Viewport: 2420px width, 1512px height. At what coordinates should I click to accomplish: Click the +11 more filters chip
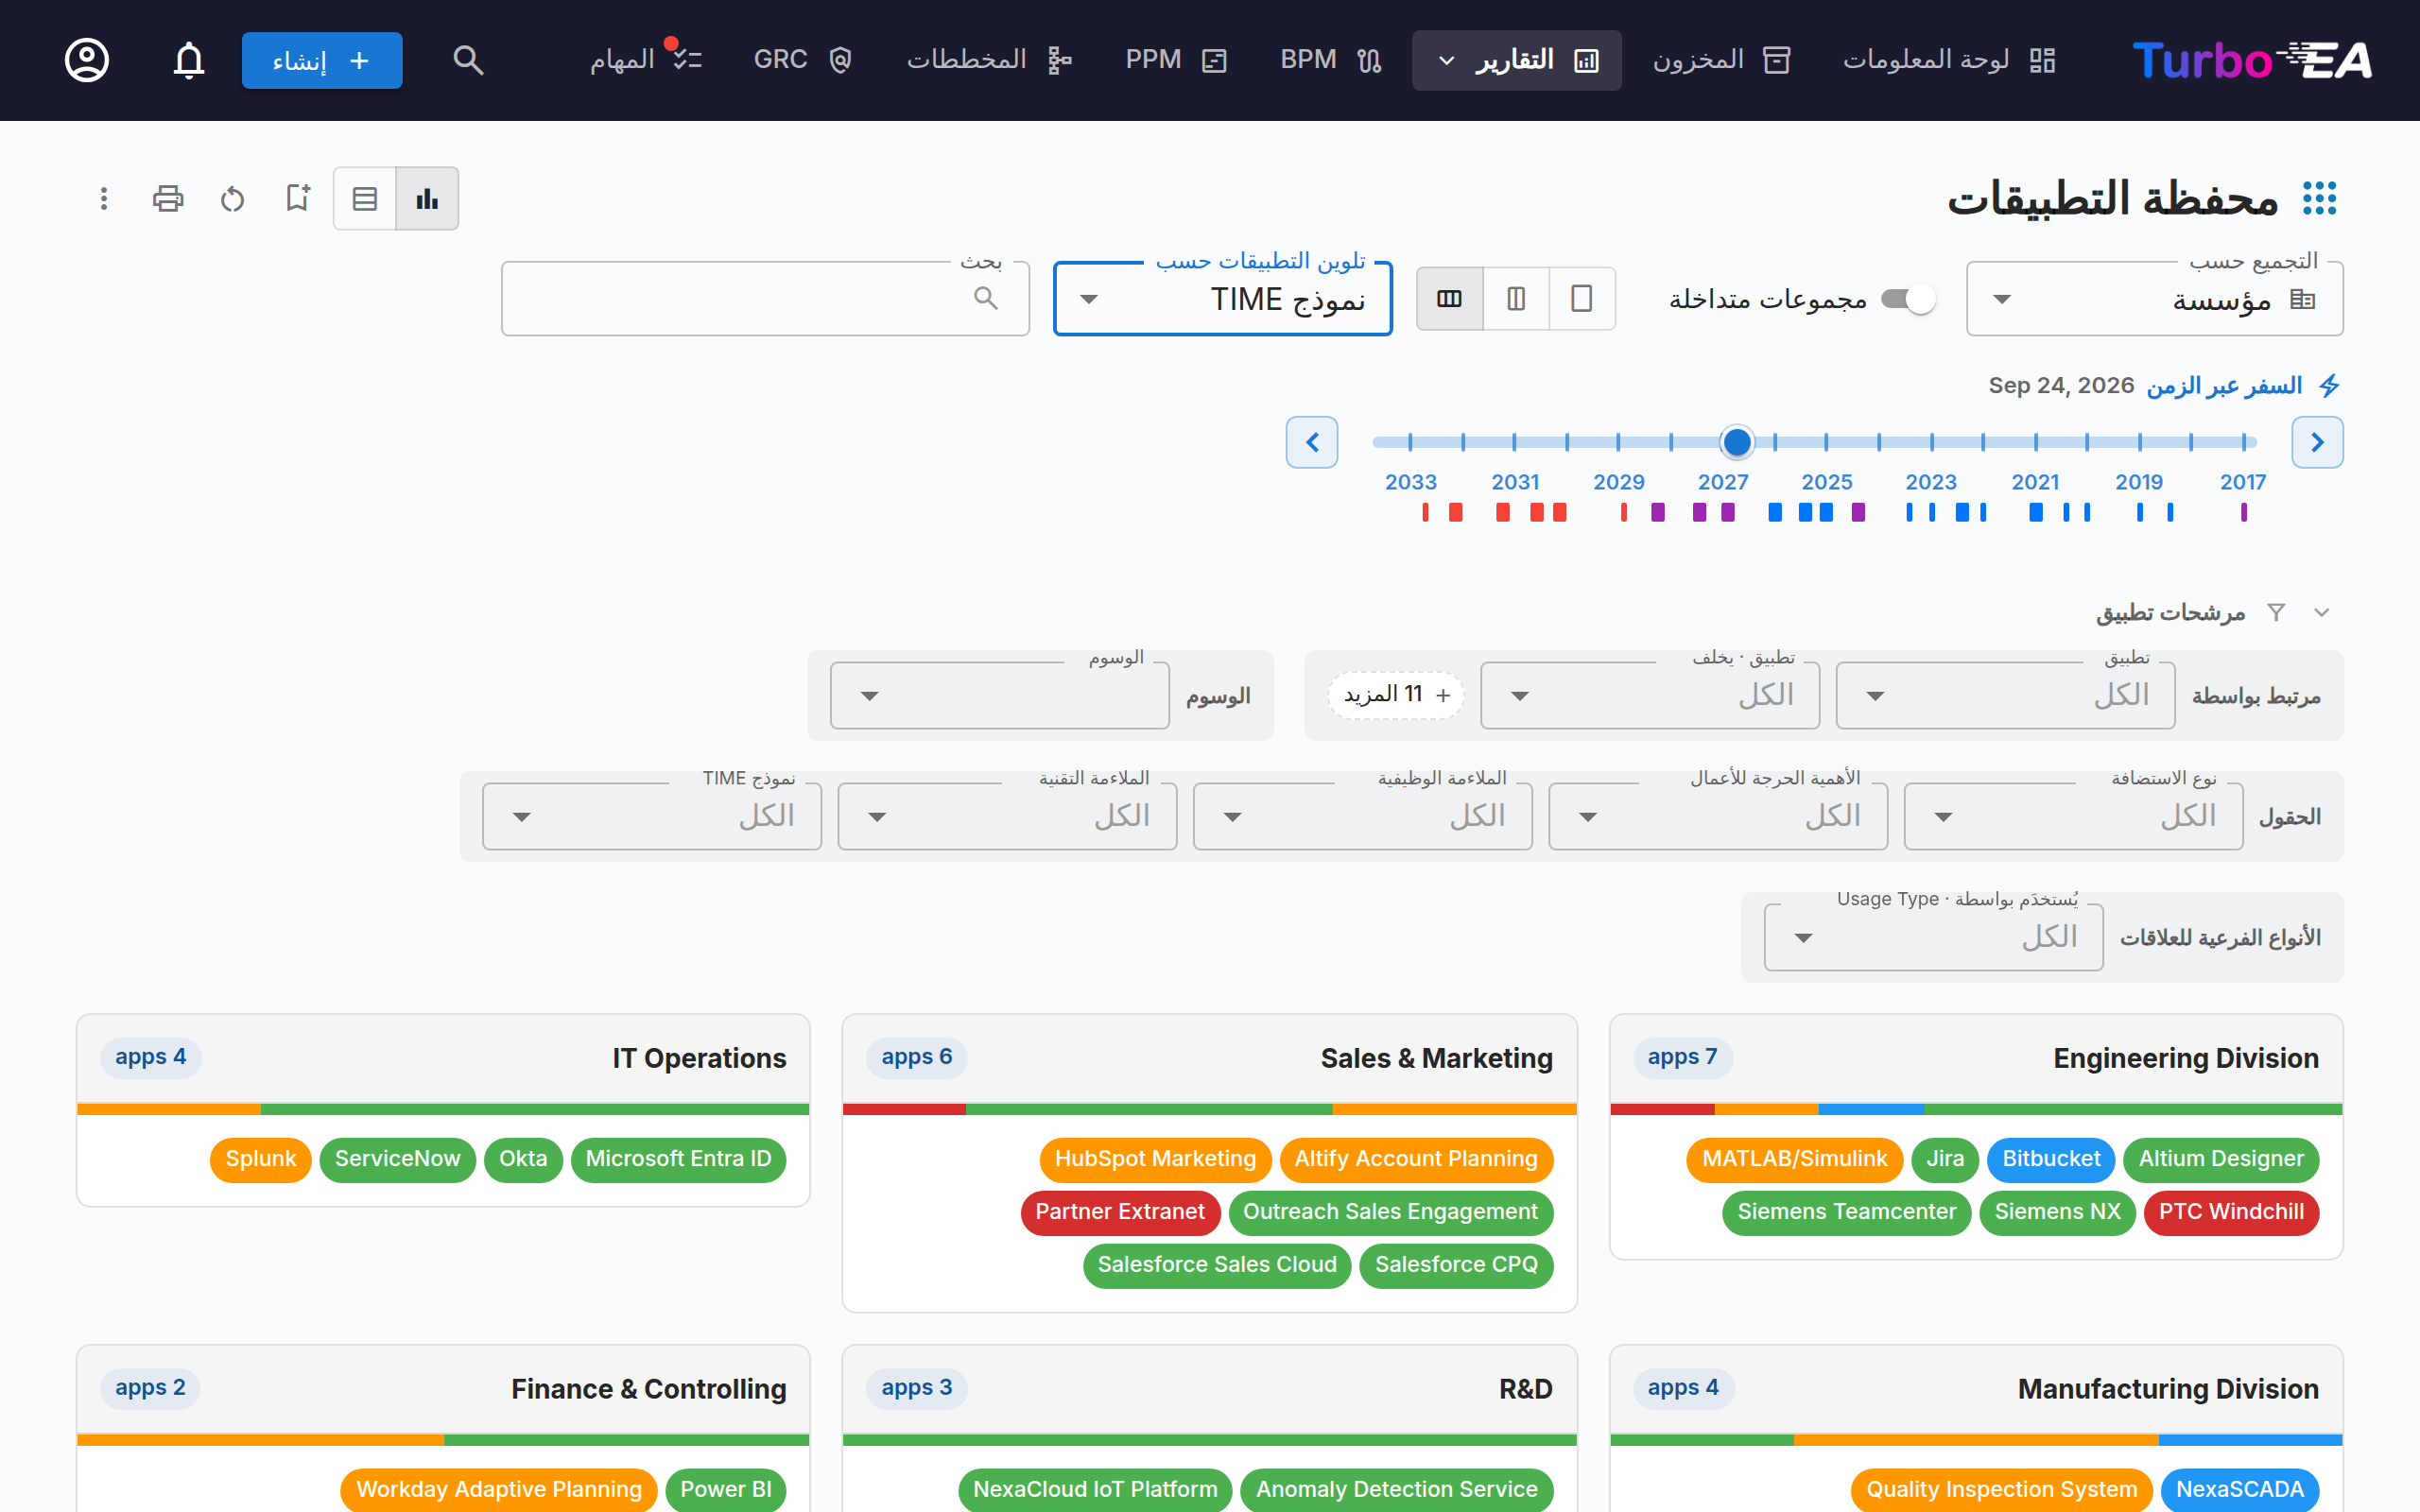coord(1396,695)
